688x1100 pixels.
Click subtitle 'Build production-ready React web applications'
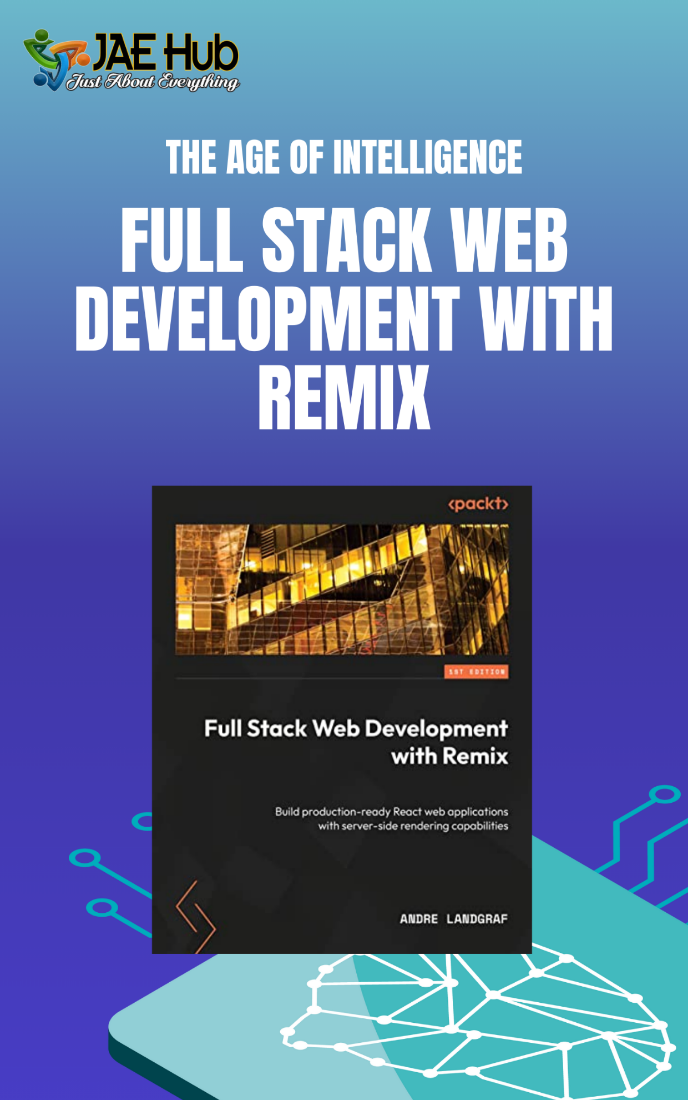pos(391,812)
